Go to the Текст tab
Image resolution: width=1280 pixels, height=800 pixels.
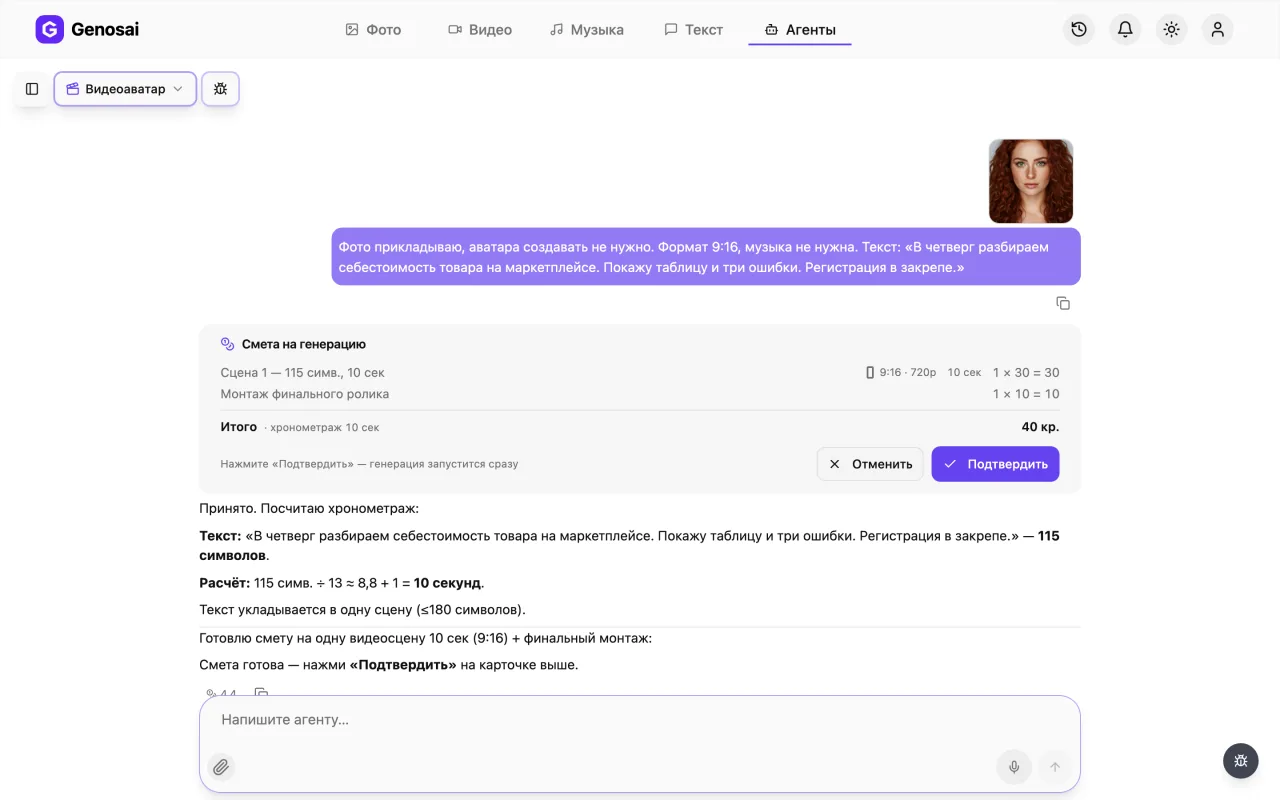point(693,30)
